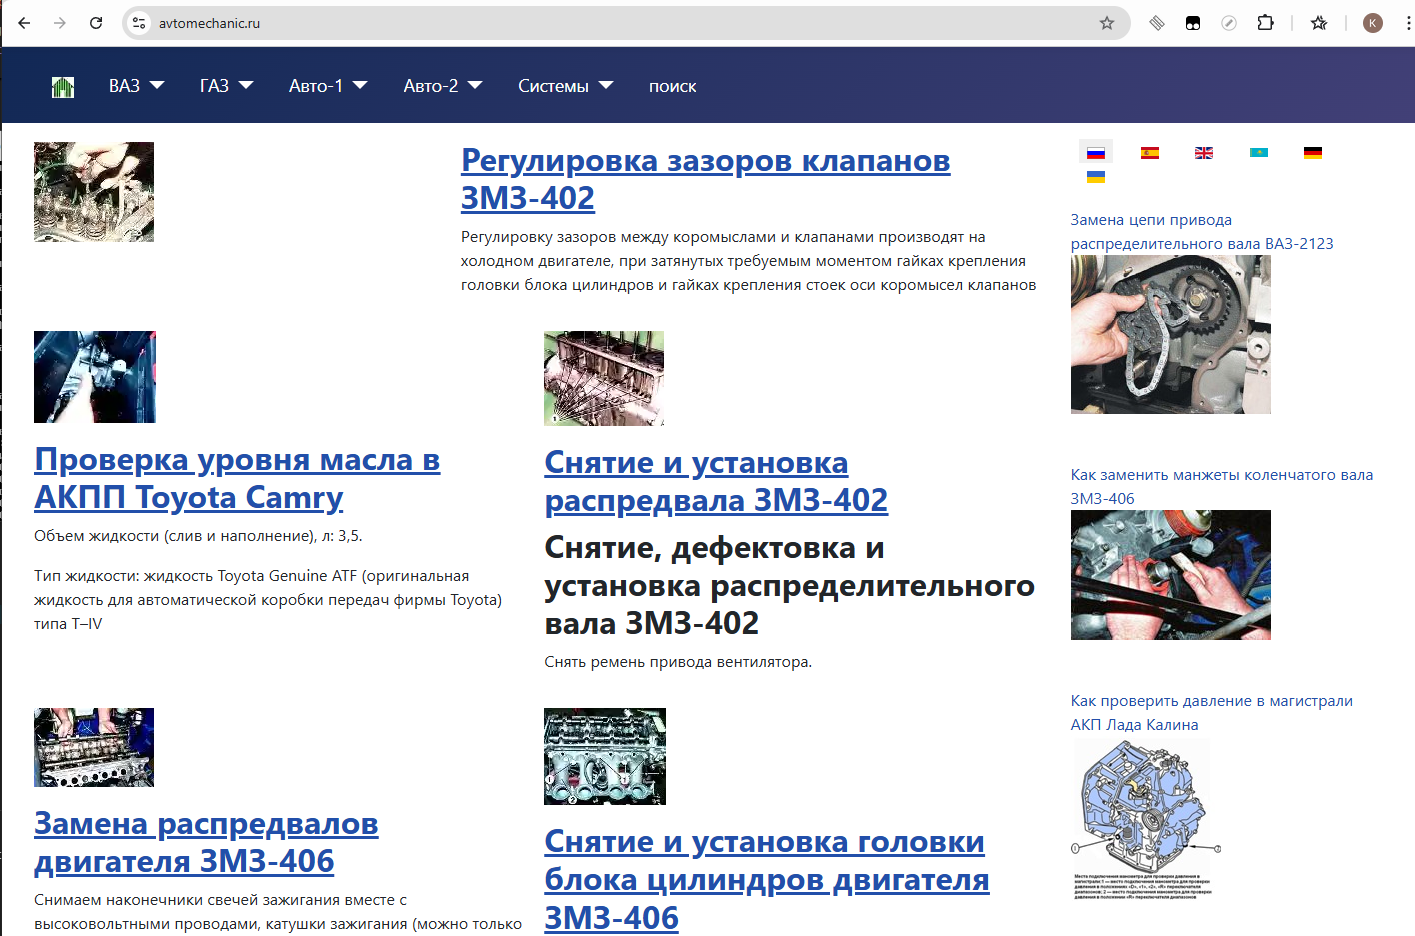Viewport: 1415px width, 936px height.
Task: Click the browser back arrow
Action: click(x=24, y=23)
